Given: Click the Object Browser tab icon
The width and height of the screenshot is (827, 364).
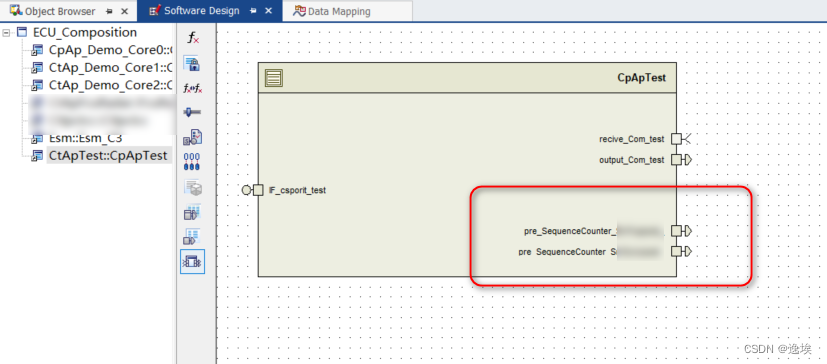Looking at the screenshot, I should click(16, 11).
